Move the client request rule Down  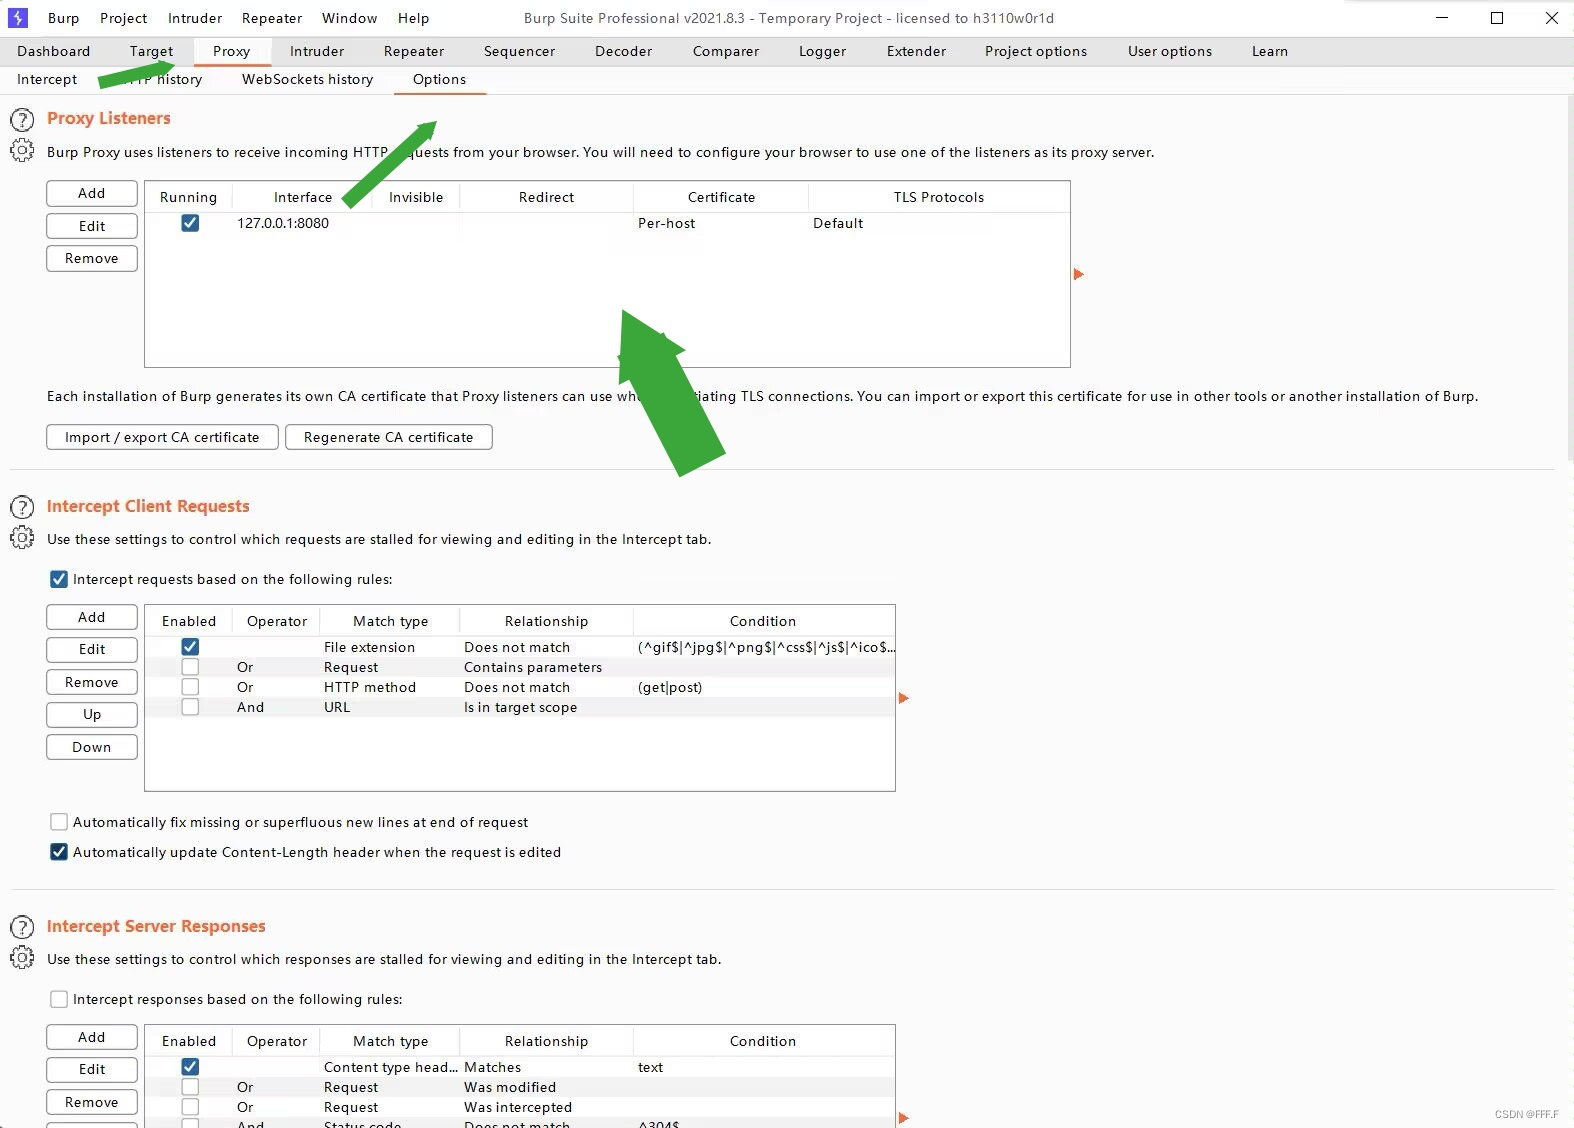pyautogui.click(x=92, y=747)
